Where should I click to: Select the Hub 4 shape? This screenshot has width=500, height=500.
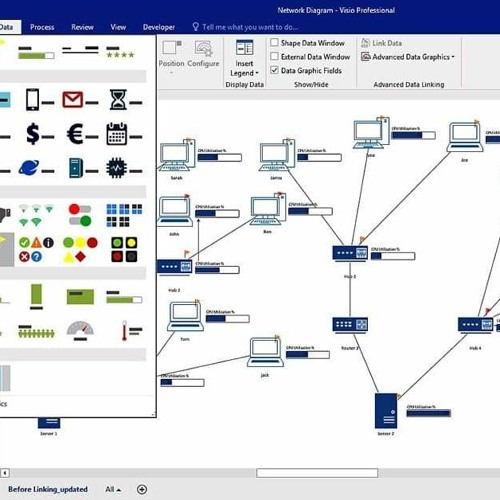[475, 325]
